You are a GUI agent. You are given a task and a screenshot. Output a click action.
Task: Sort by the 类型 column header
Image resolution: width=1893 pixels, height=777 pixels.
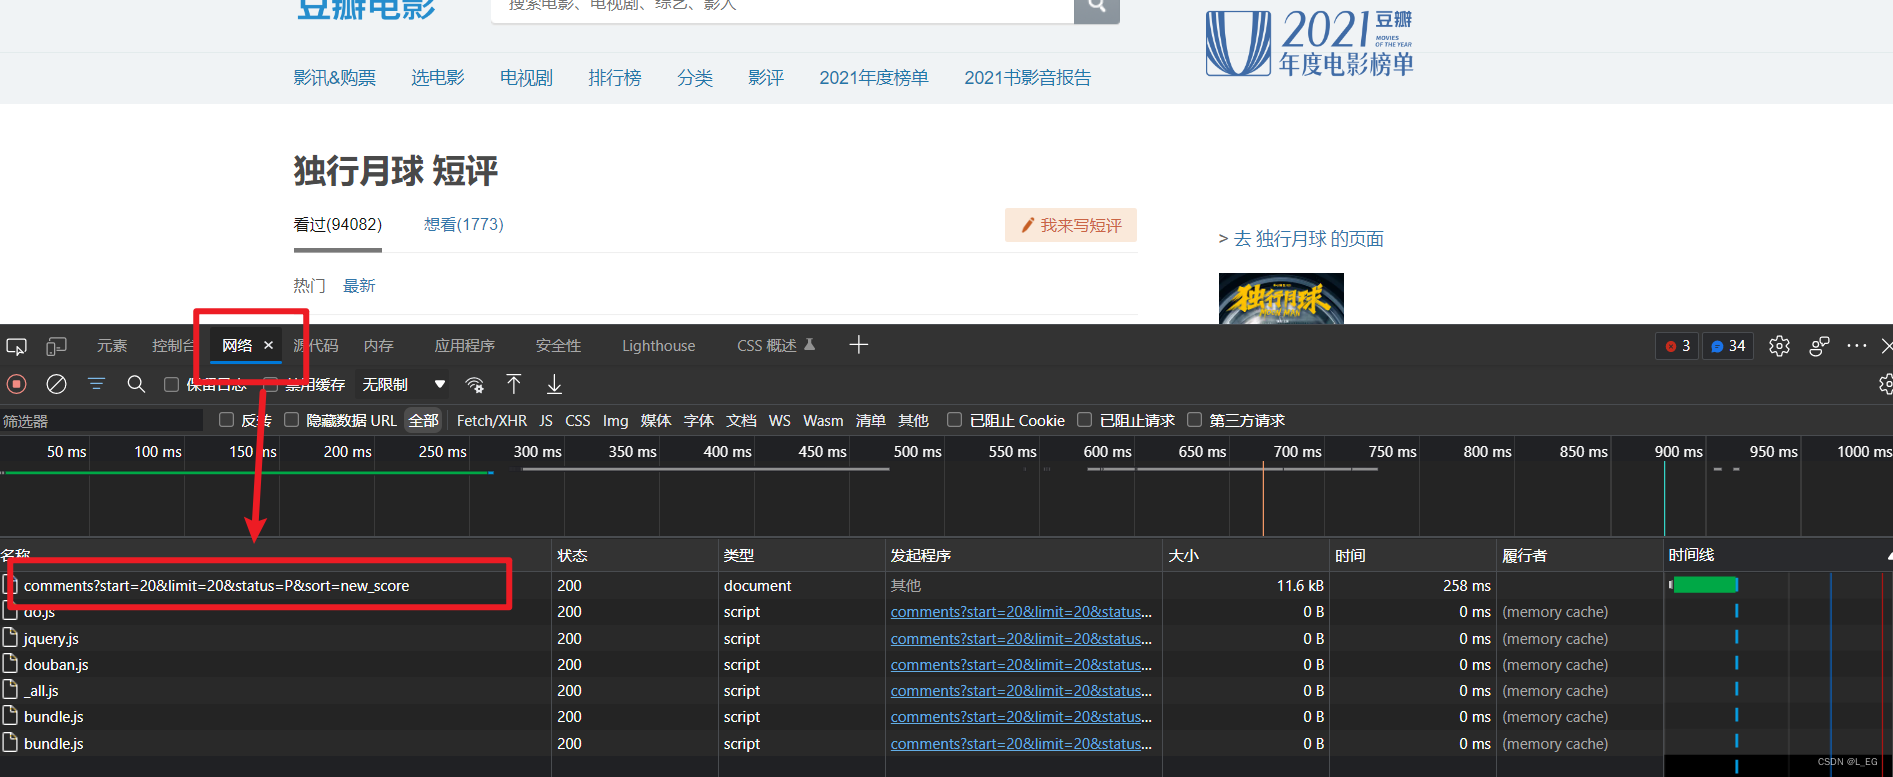pyautogui.click(x=801, y=555)
